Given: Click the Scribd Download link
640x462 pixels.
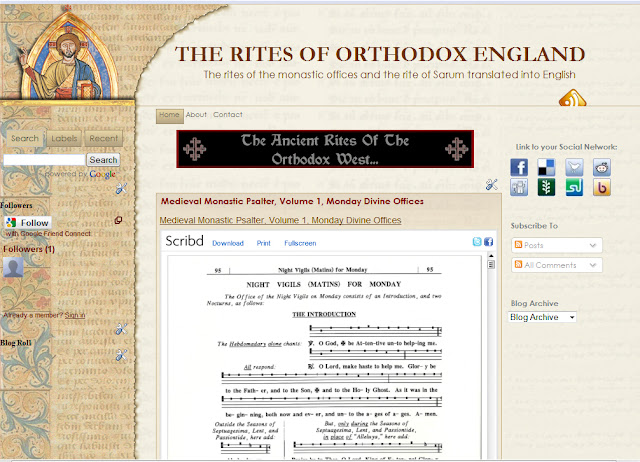Looking at the screenshot, I should pyautogui.click(x=228, y=243).
